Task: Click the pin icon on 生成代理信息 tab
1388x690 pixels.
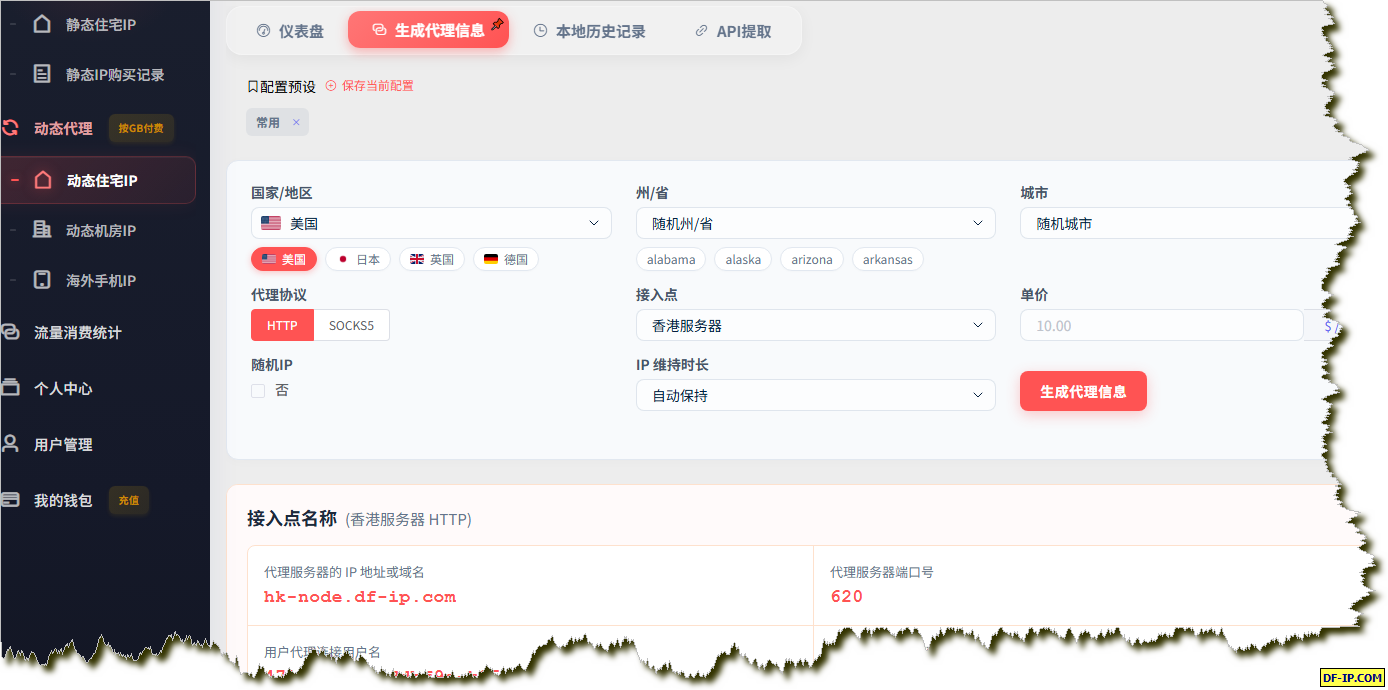Action: pos(498,24)
